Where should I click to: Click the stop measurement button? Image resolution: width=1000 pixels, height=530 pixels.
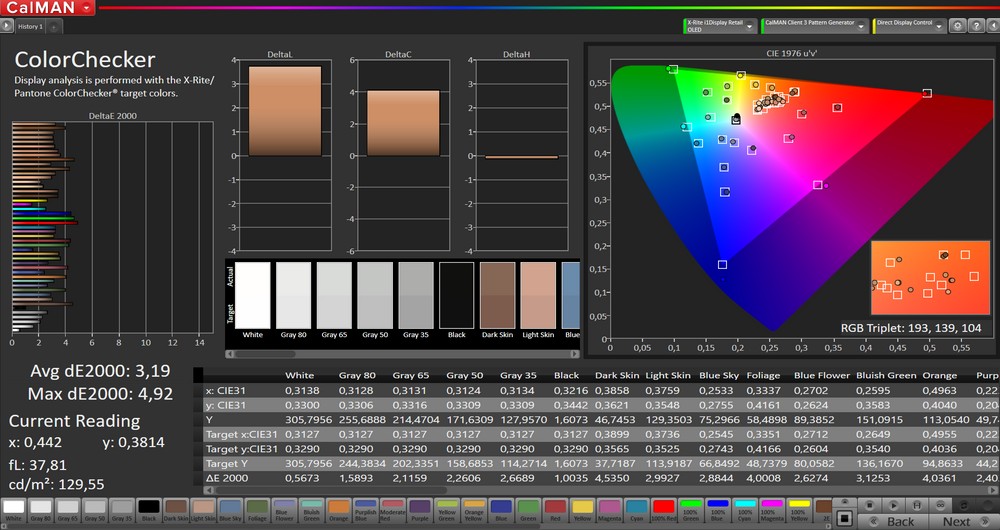[x=869, y=505]
